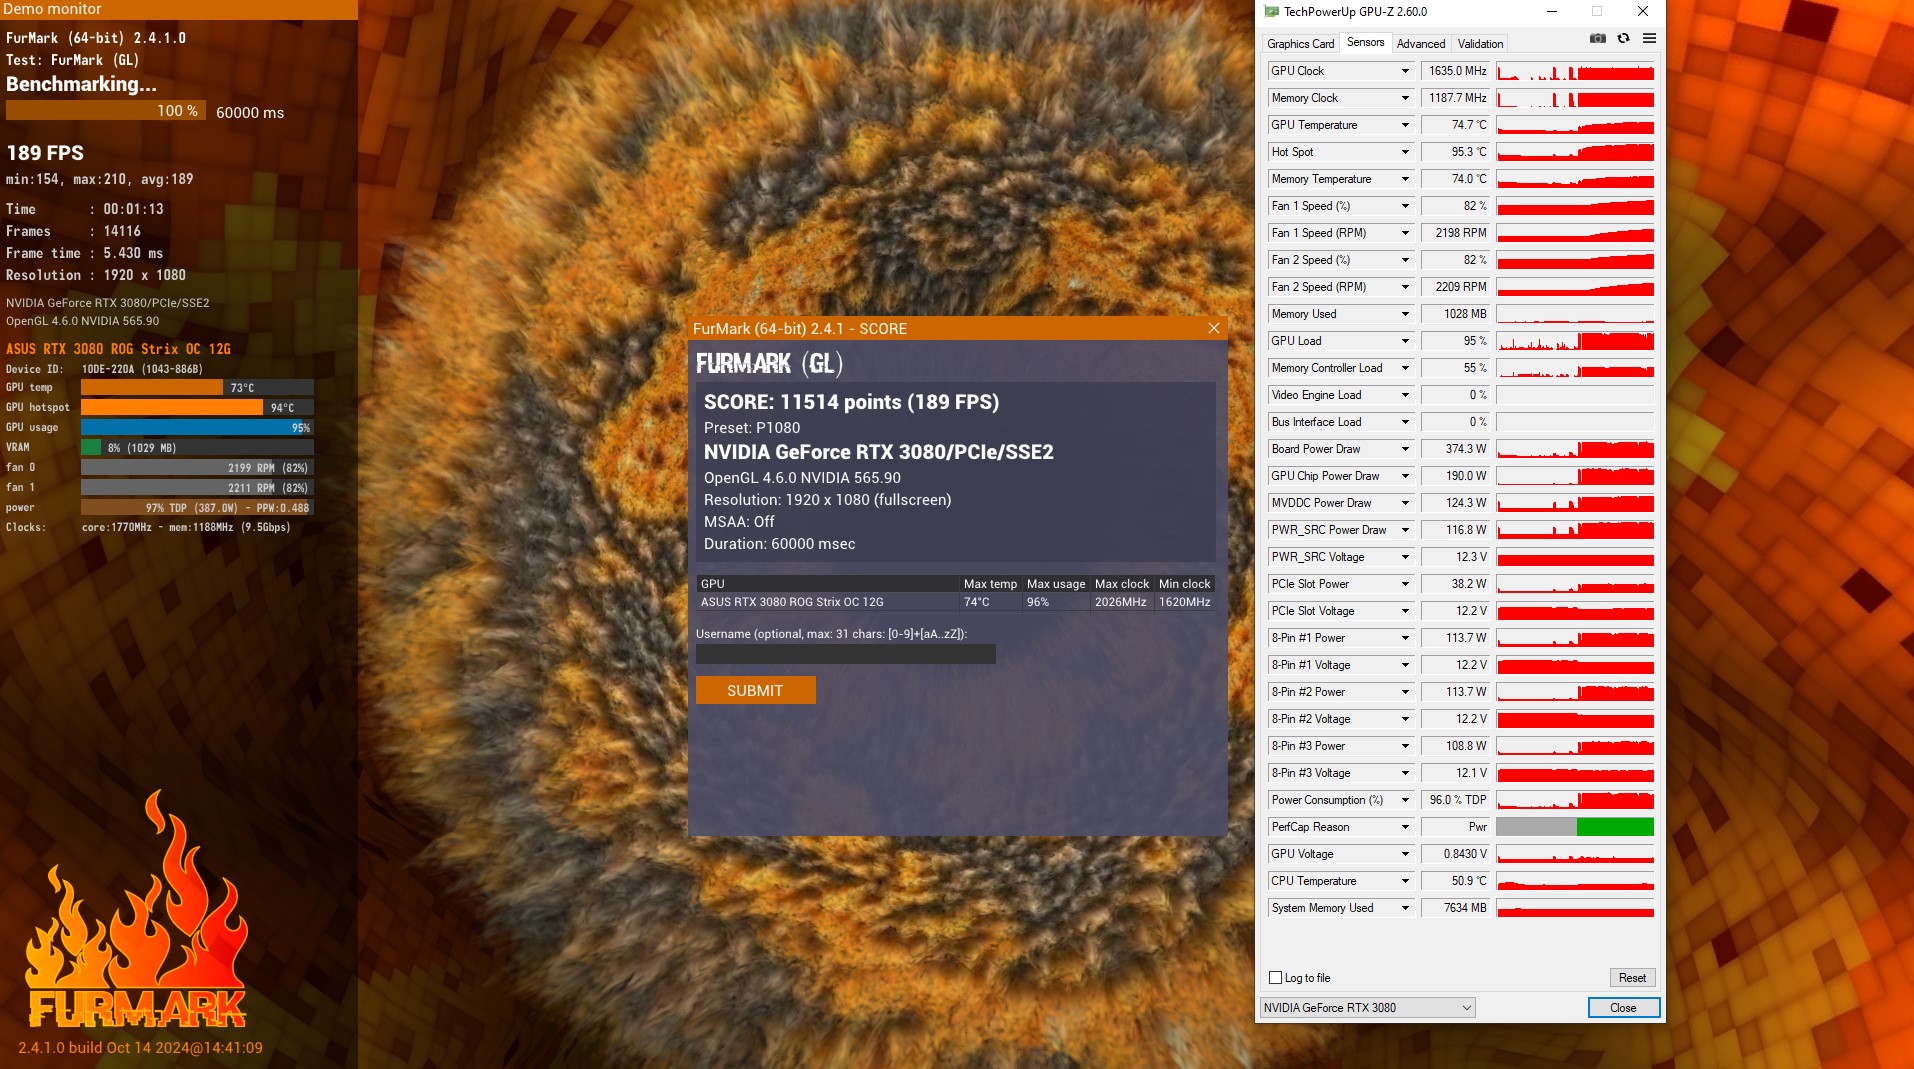Screen dimensions: 1914x1069
Task: Open the NVIDIA GeForce RTX 3080 device selector
Action: click(x=1367, y=1008)
